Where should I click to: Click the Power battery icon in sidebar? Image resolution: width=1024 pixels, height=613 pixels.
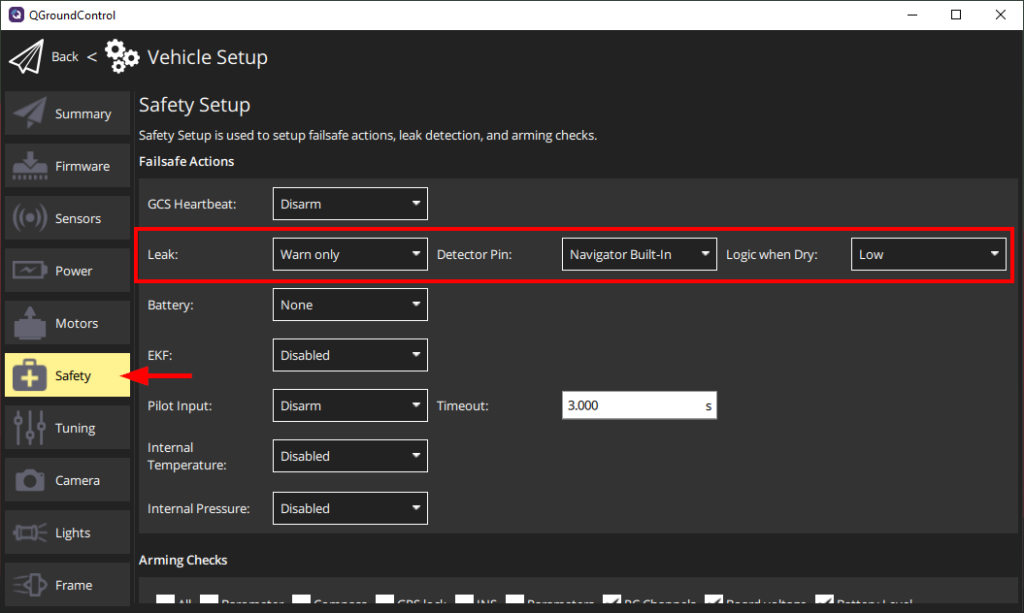point(30,271)
